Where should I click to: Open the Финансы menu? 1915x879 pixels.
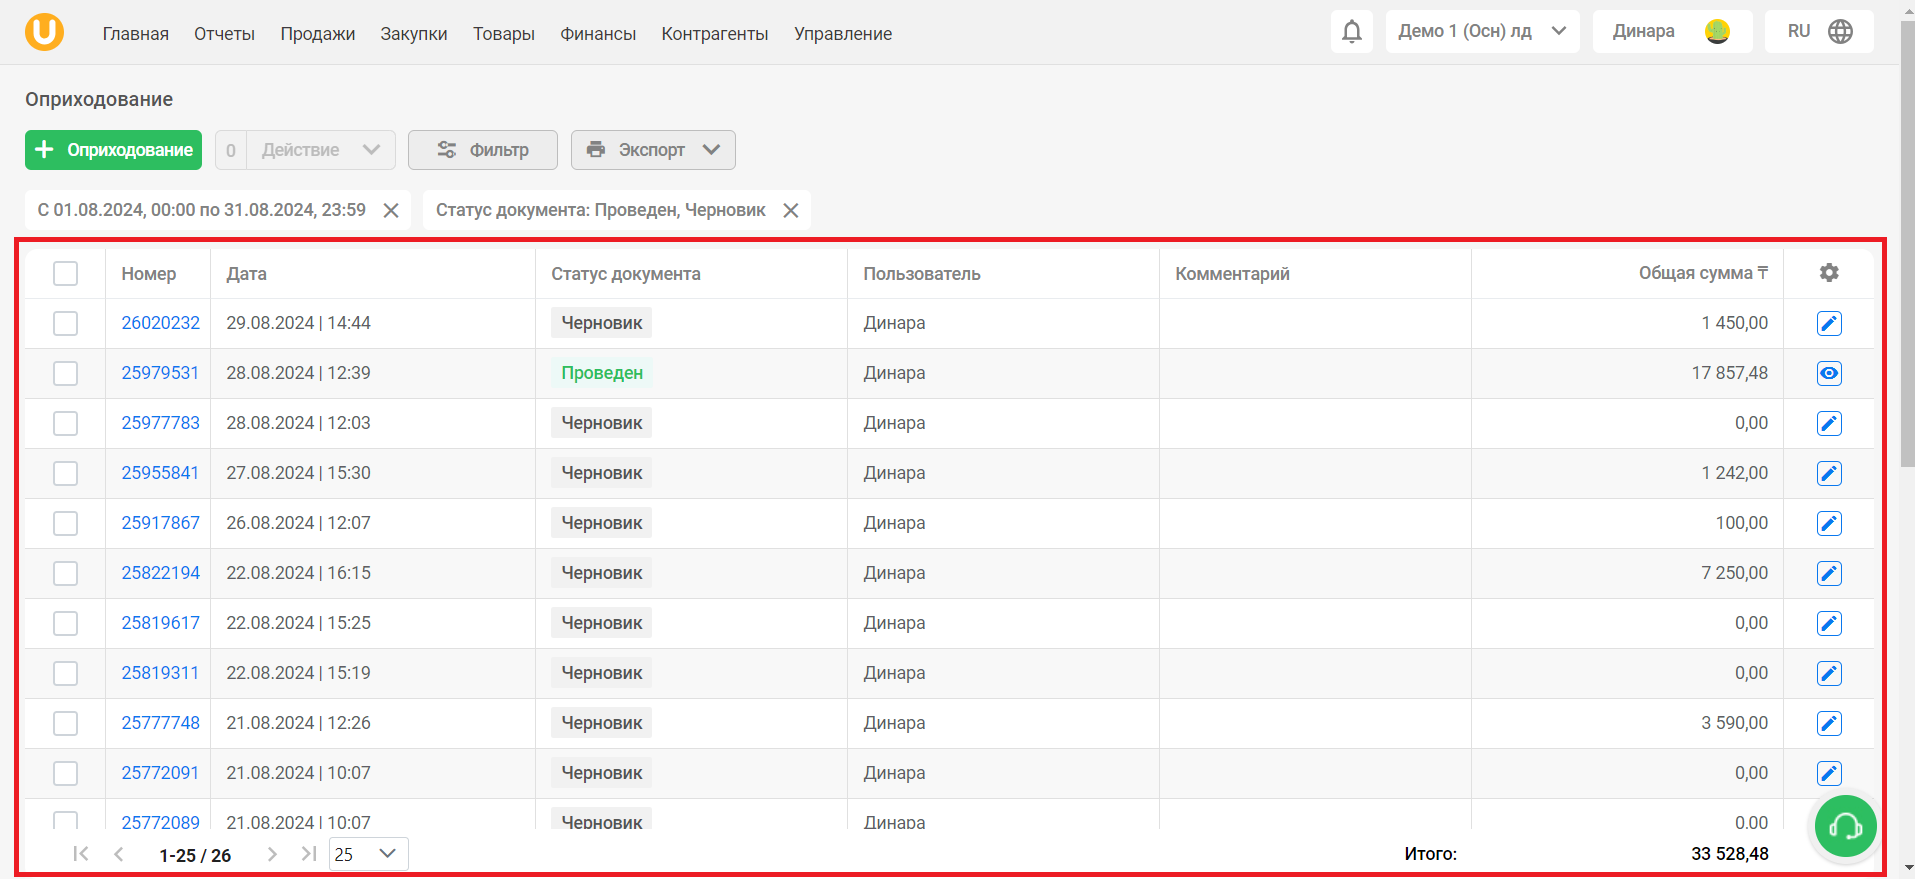[598, 33]
